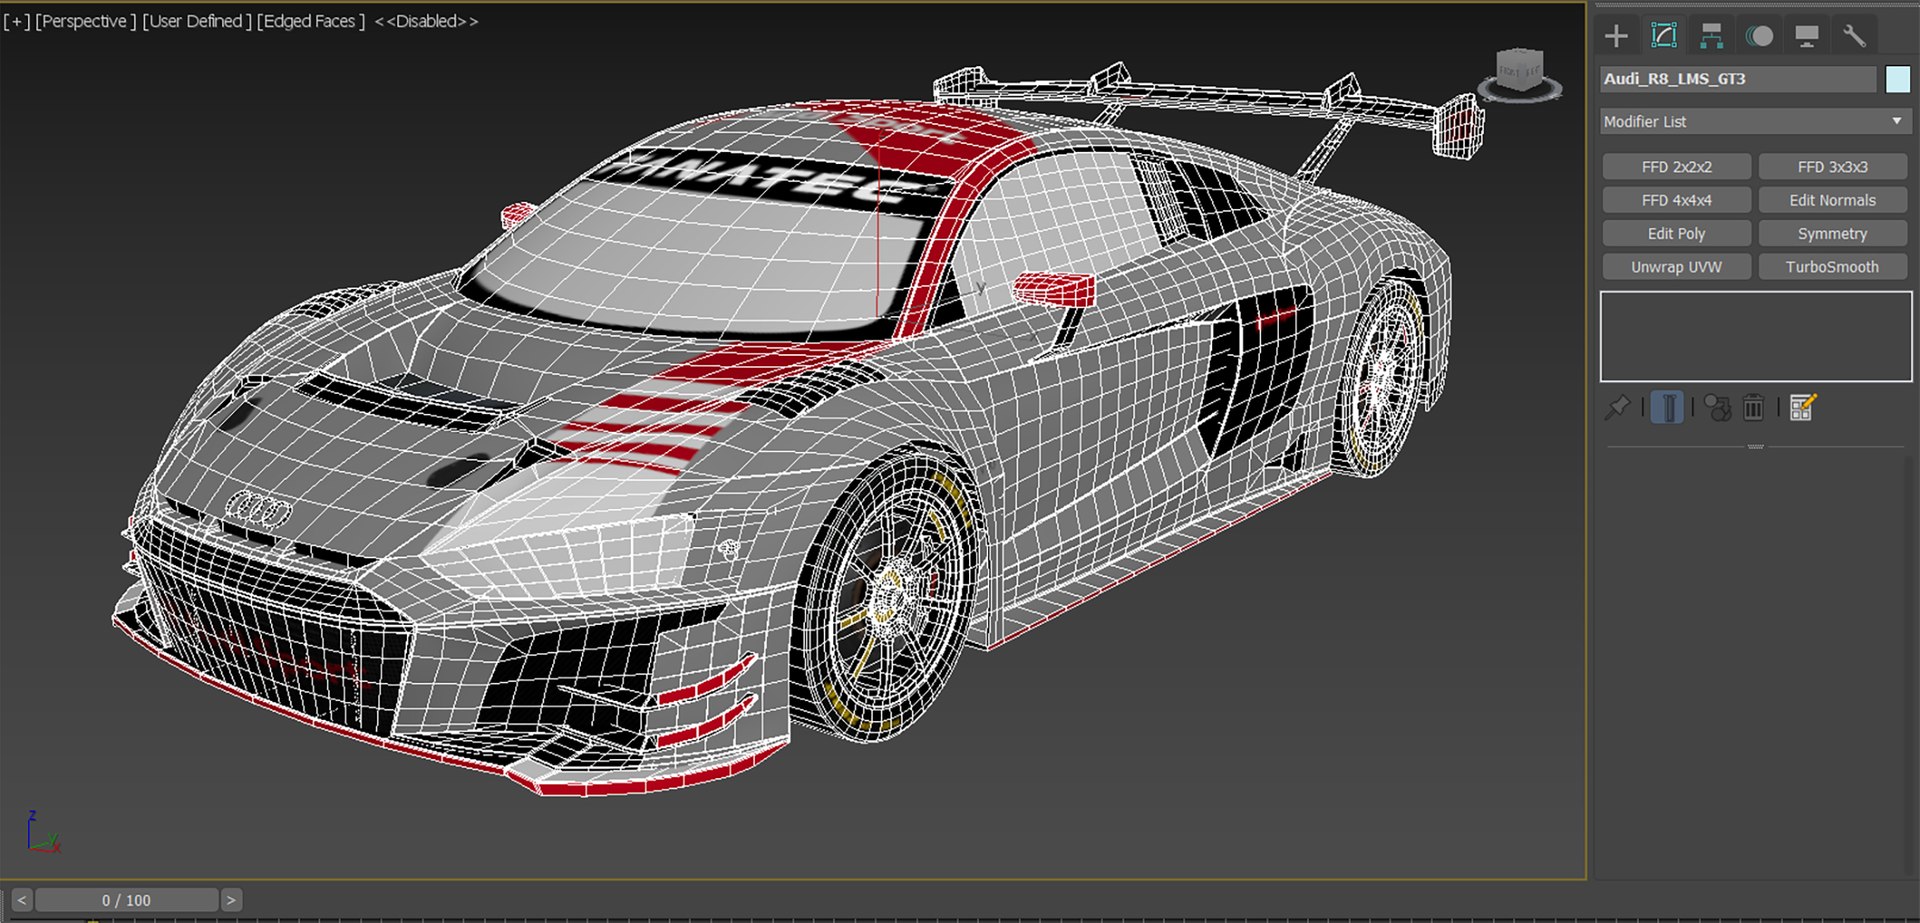Apply the Symmetry modifier
1920x923 pixels.
1832,234
